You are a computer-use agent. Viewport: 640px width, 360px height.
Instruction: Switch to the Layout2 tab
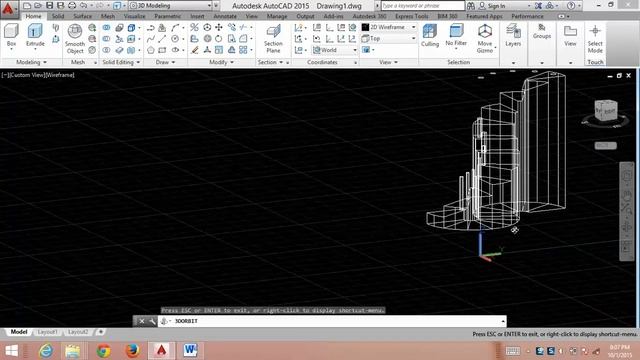pos(78,332)
